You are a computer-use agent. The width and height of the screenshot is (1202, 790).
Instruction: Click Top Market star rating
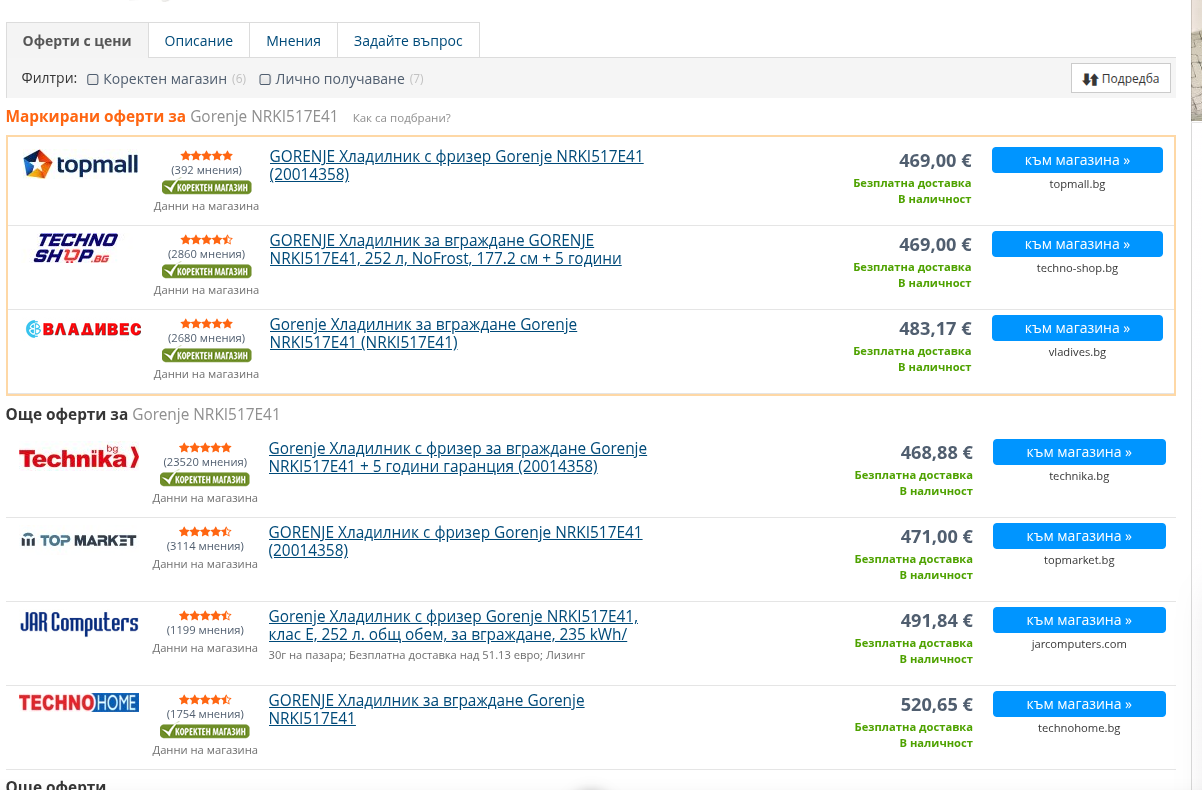tap(205, 532)
